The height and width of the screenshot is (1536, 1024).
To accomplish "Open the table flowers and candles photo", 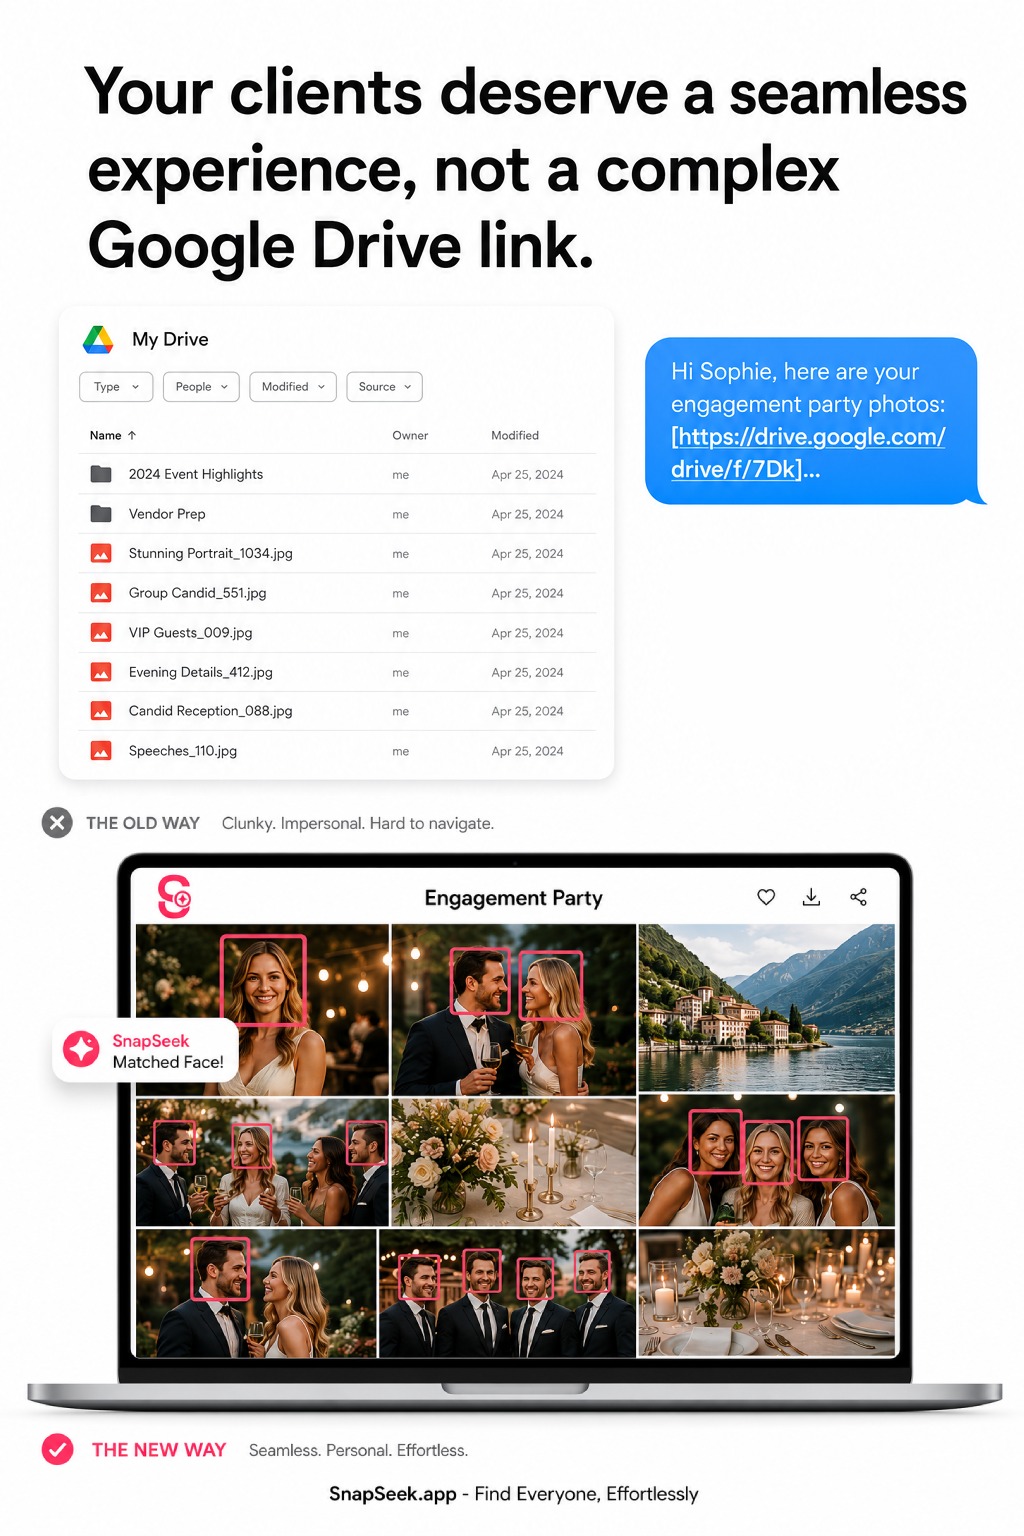I will 514,1163.
